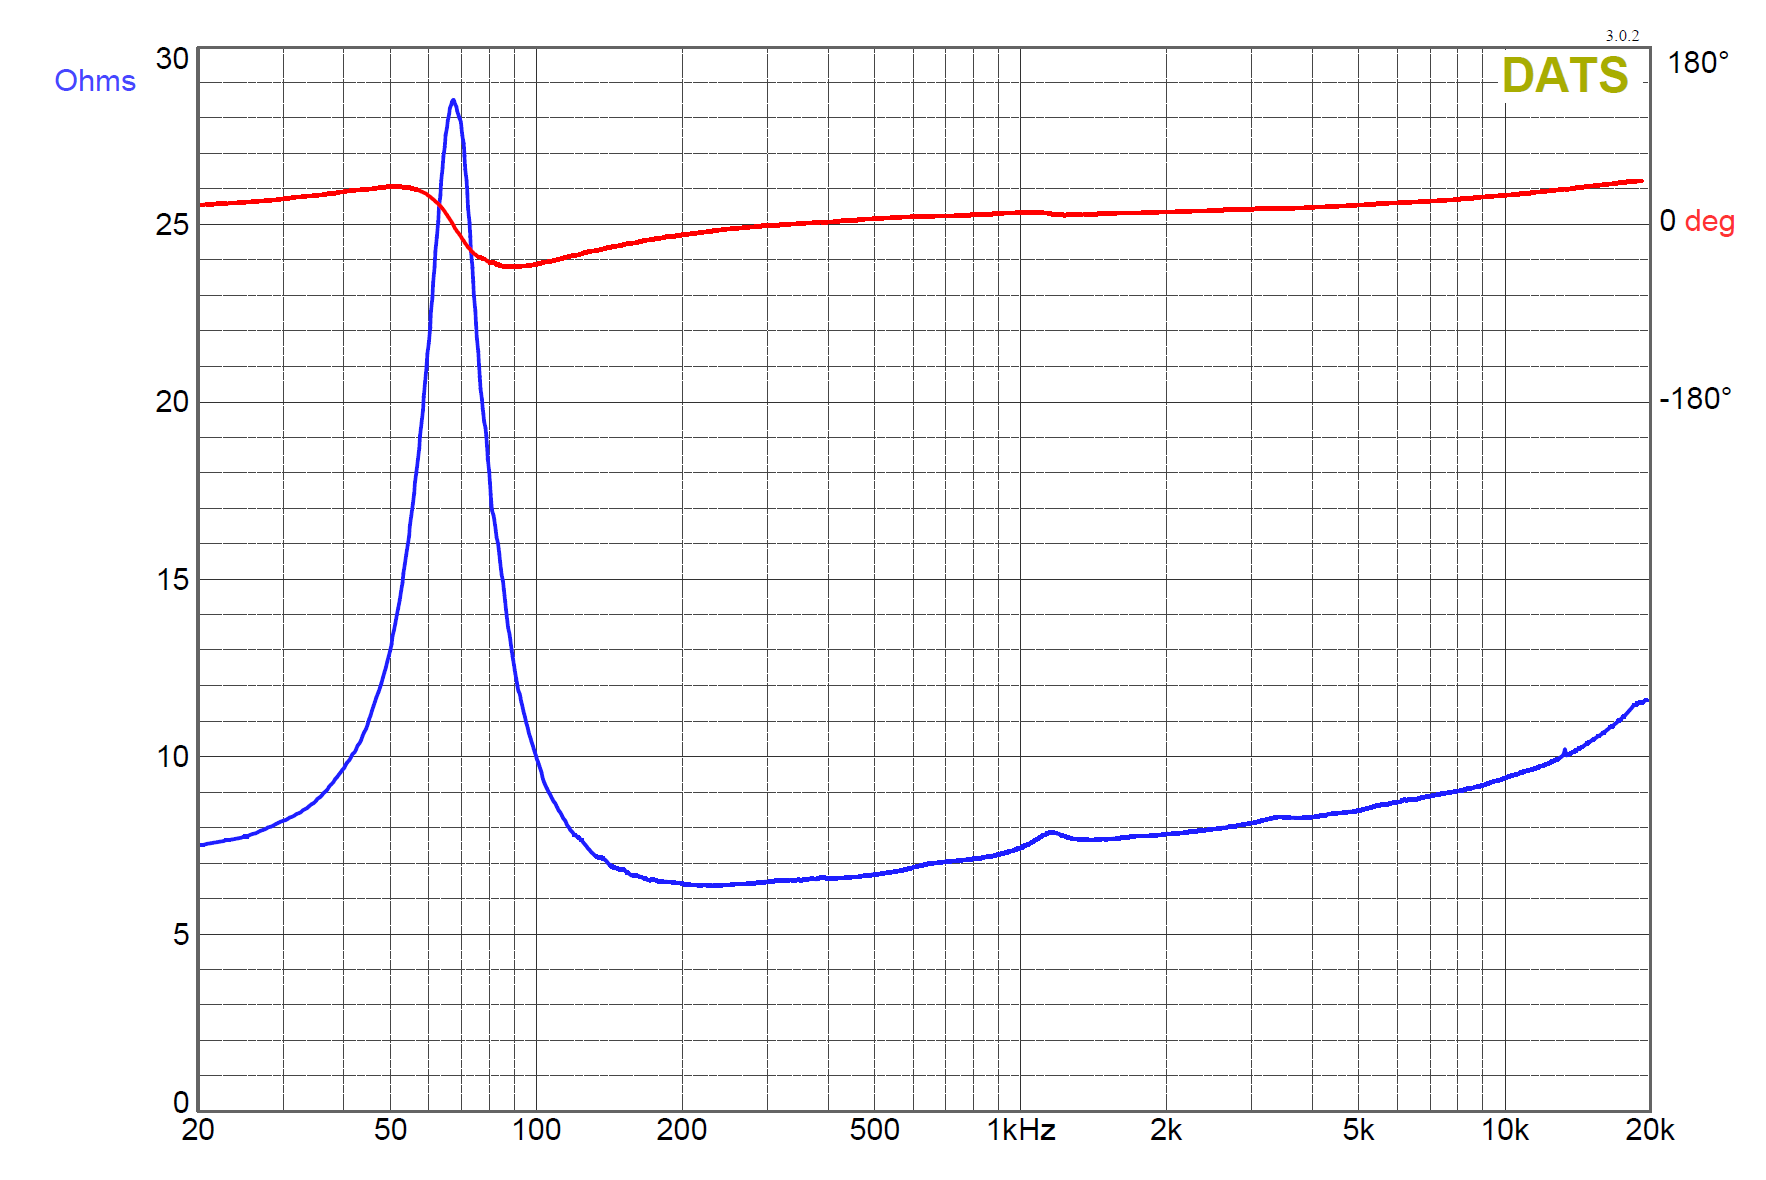Click the 180° phase axis label
The image size is (1766, 1180).
point(1697,63)
